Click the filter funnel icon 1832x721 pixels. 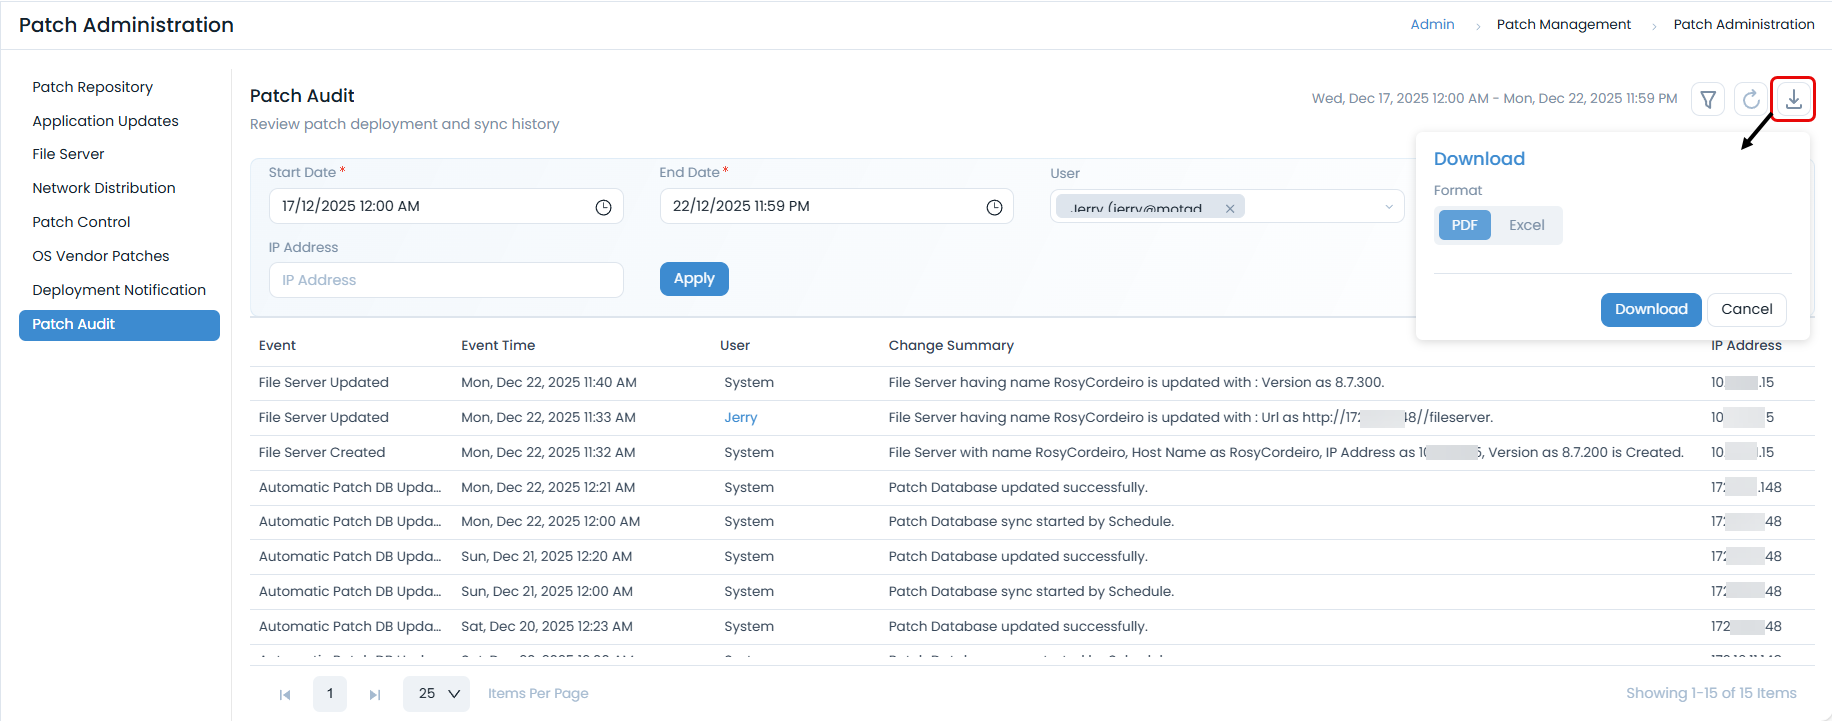1708,99
